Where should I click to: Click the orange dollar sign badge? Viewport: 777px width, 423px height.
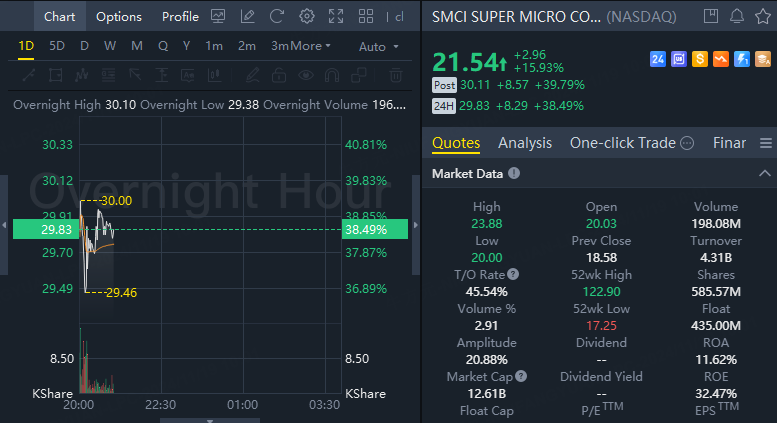point(700,60)
